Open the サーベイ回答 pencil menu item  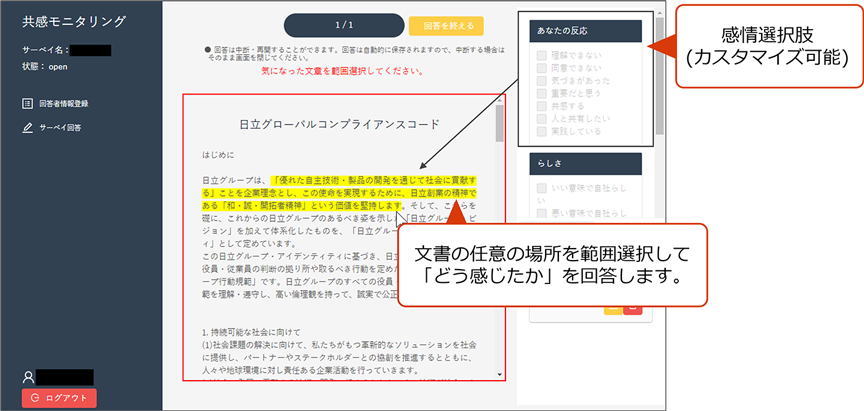[x=52, y=128]
